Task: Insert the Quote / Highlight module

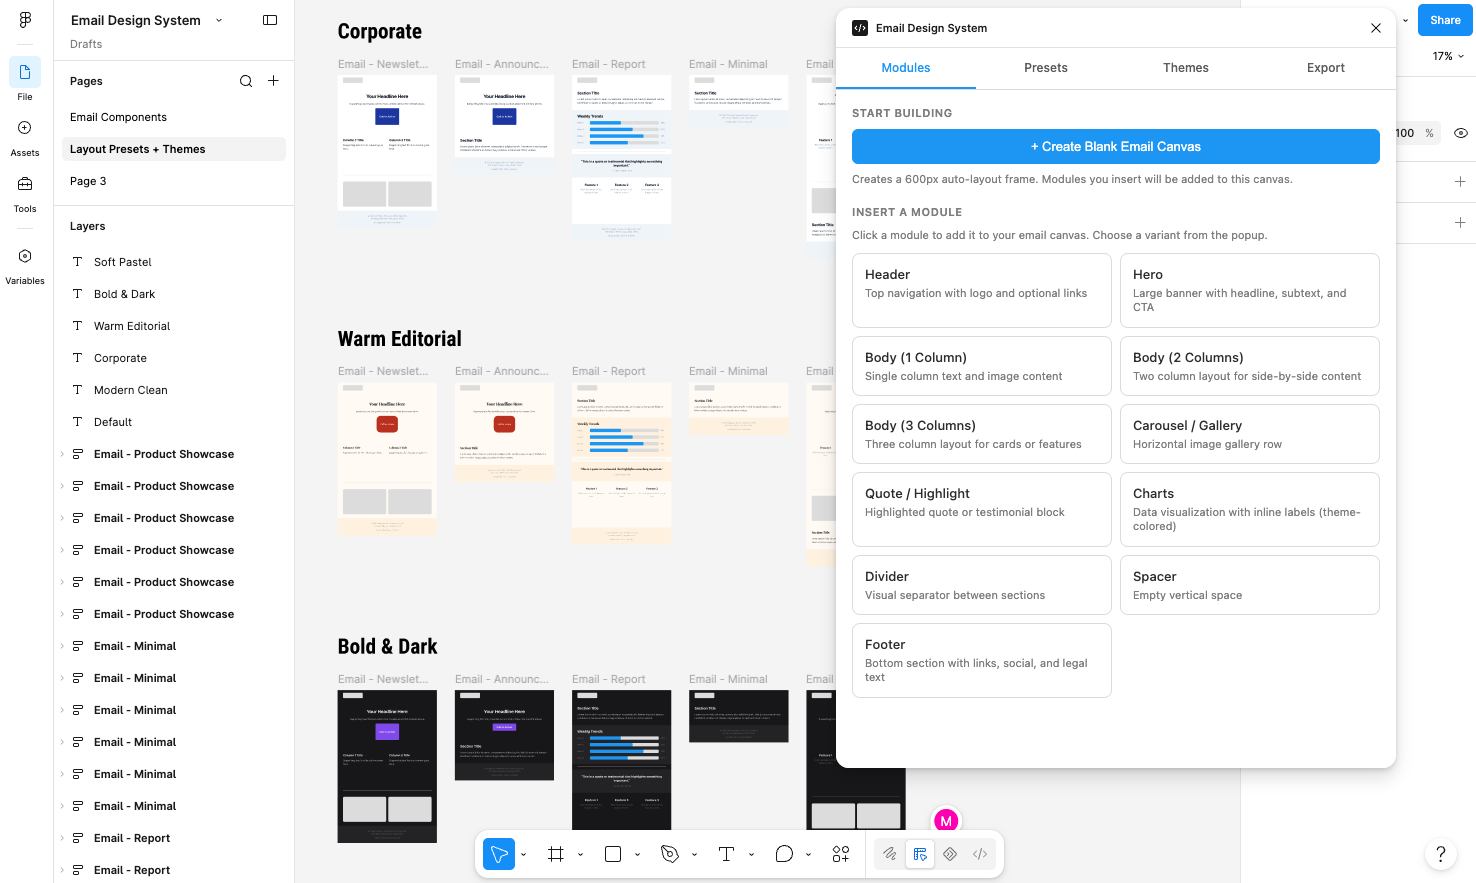Action: coord(982,509)
